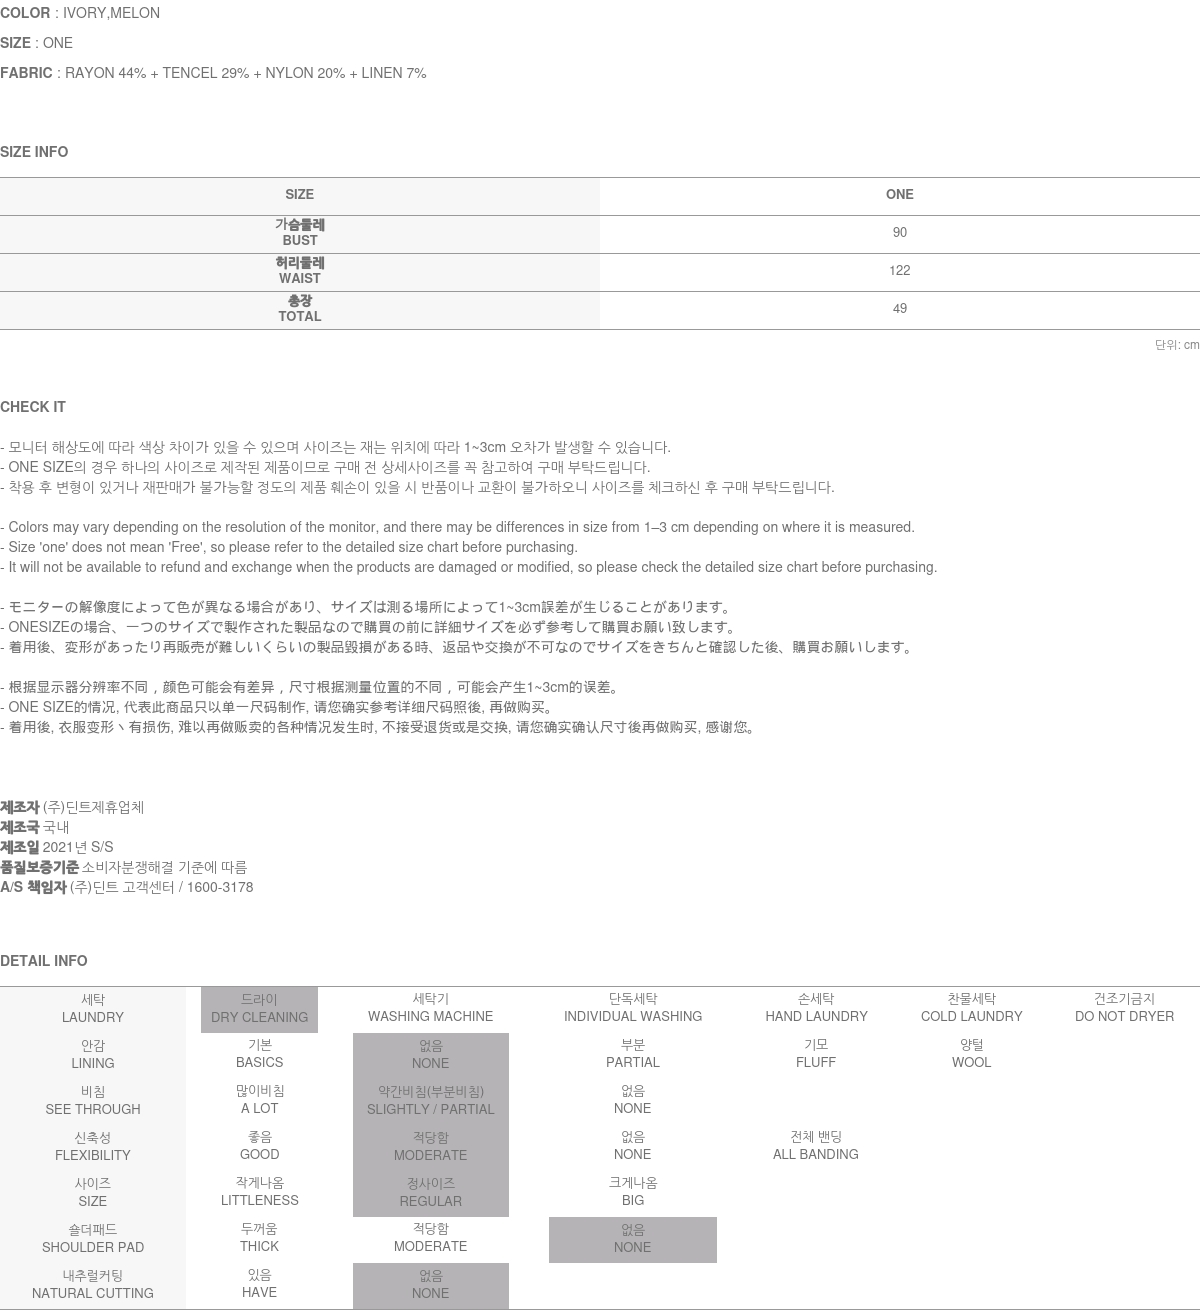Click the SHOULDER PAD row label
Image resolution: width=1200 pixels, height=1310 pixels.
93,1239
